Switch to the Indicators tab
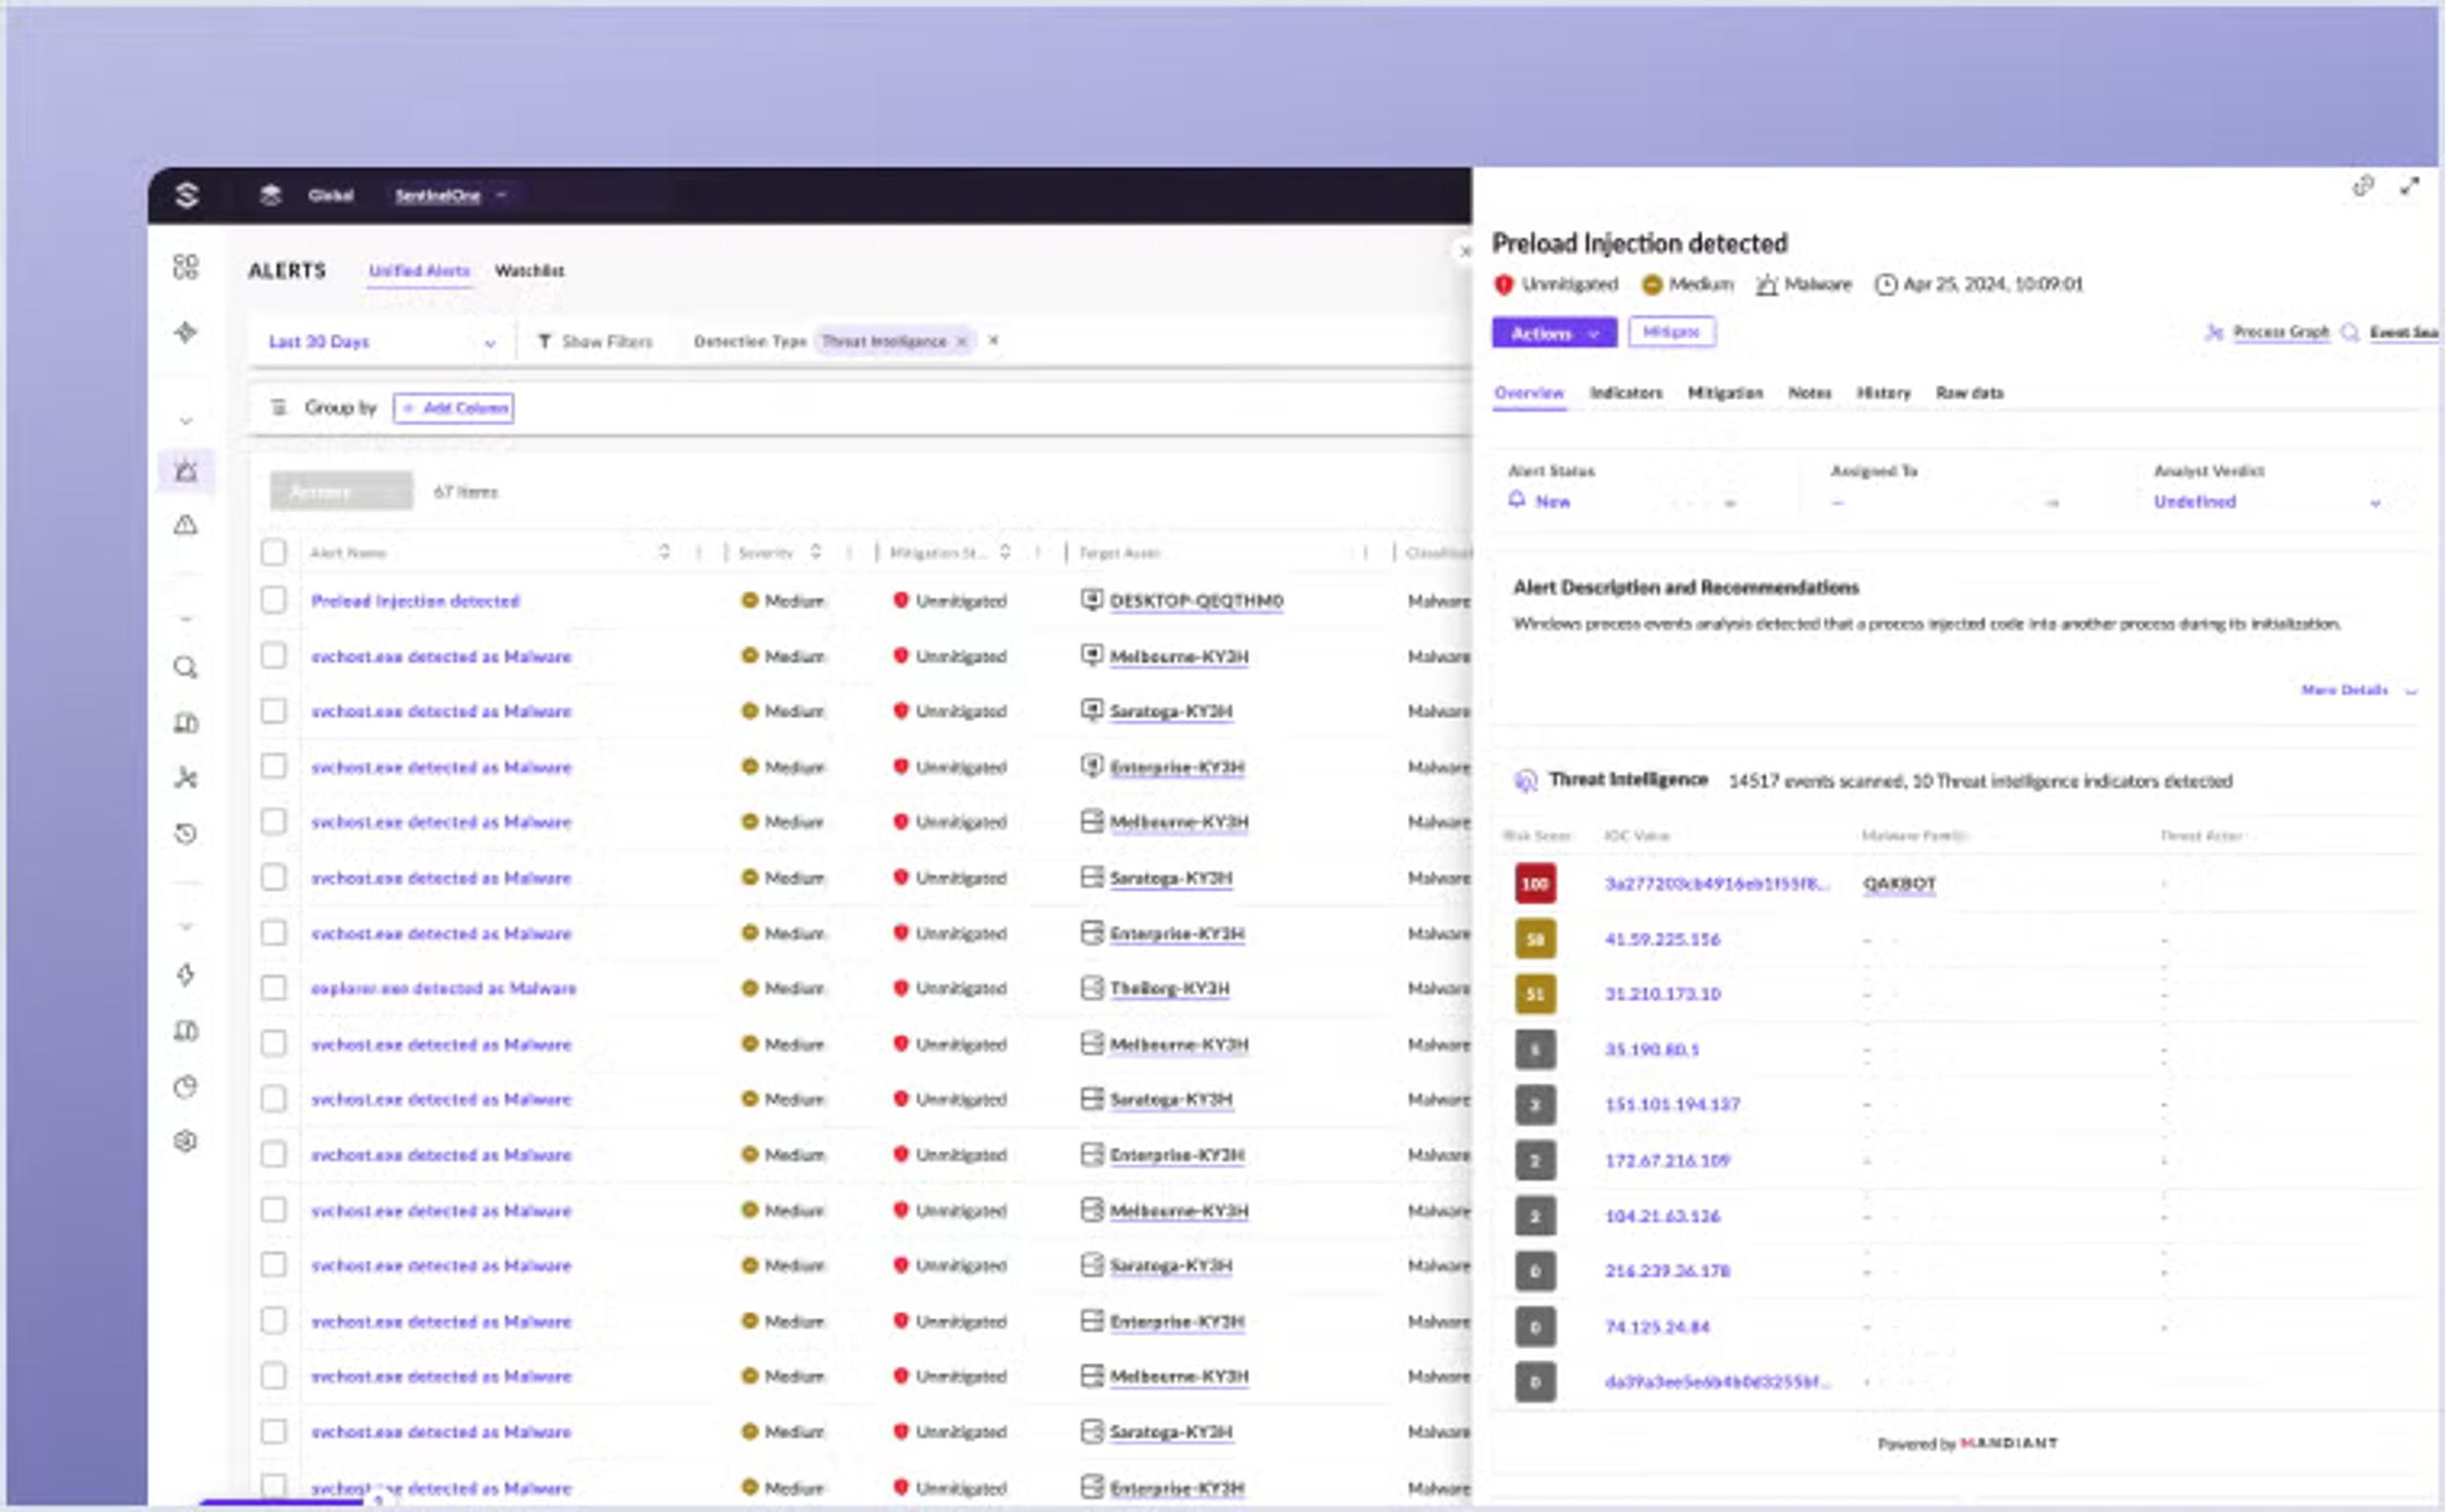The width and height of the screenshot is (2445, 1512). pyautogui.click(x=1626, y=393)
